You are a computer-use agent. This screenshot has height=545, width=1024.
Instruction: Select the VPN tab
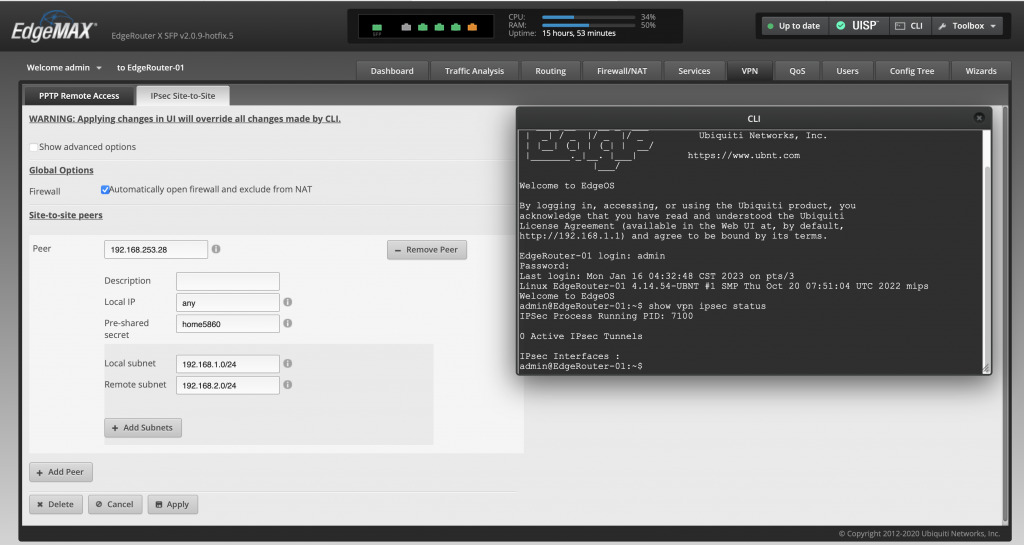pyautogui.click(x=750, y=70)
